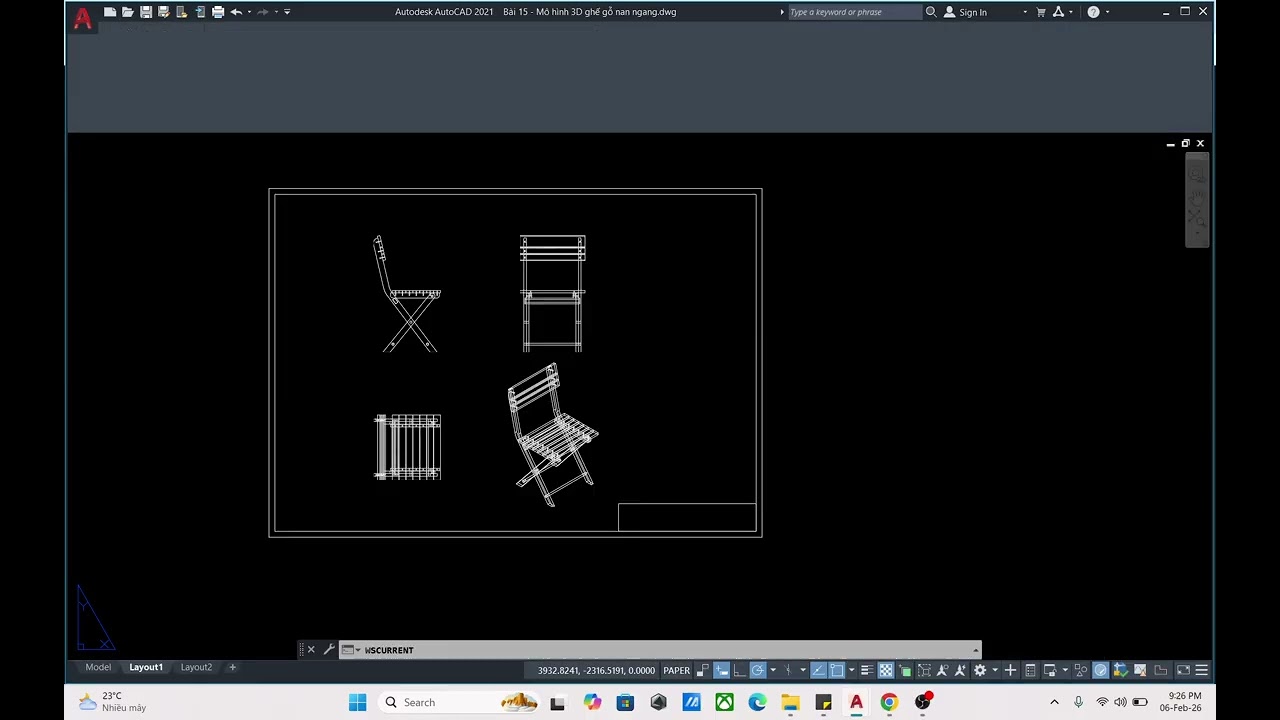Toggle lineweight display in status bar
The image size is (1280, 720).
pyautogui.click(x=867, y=670)
